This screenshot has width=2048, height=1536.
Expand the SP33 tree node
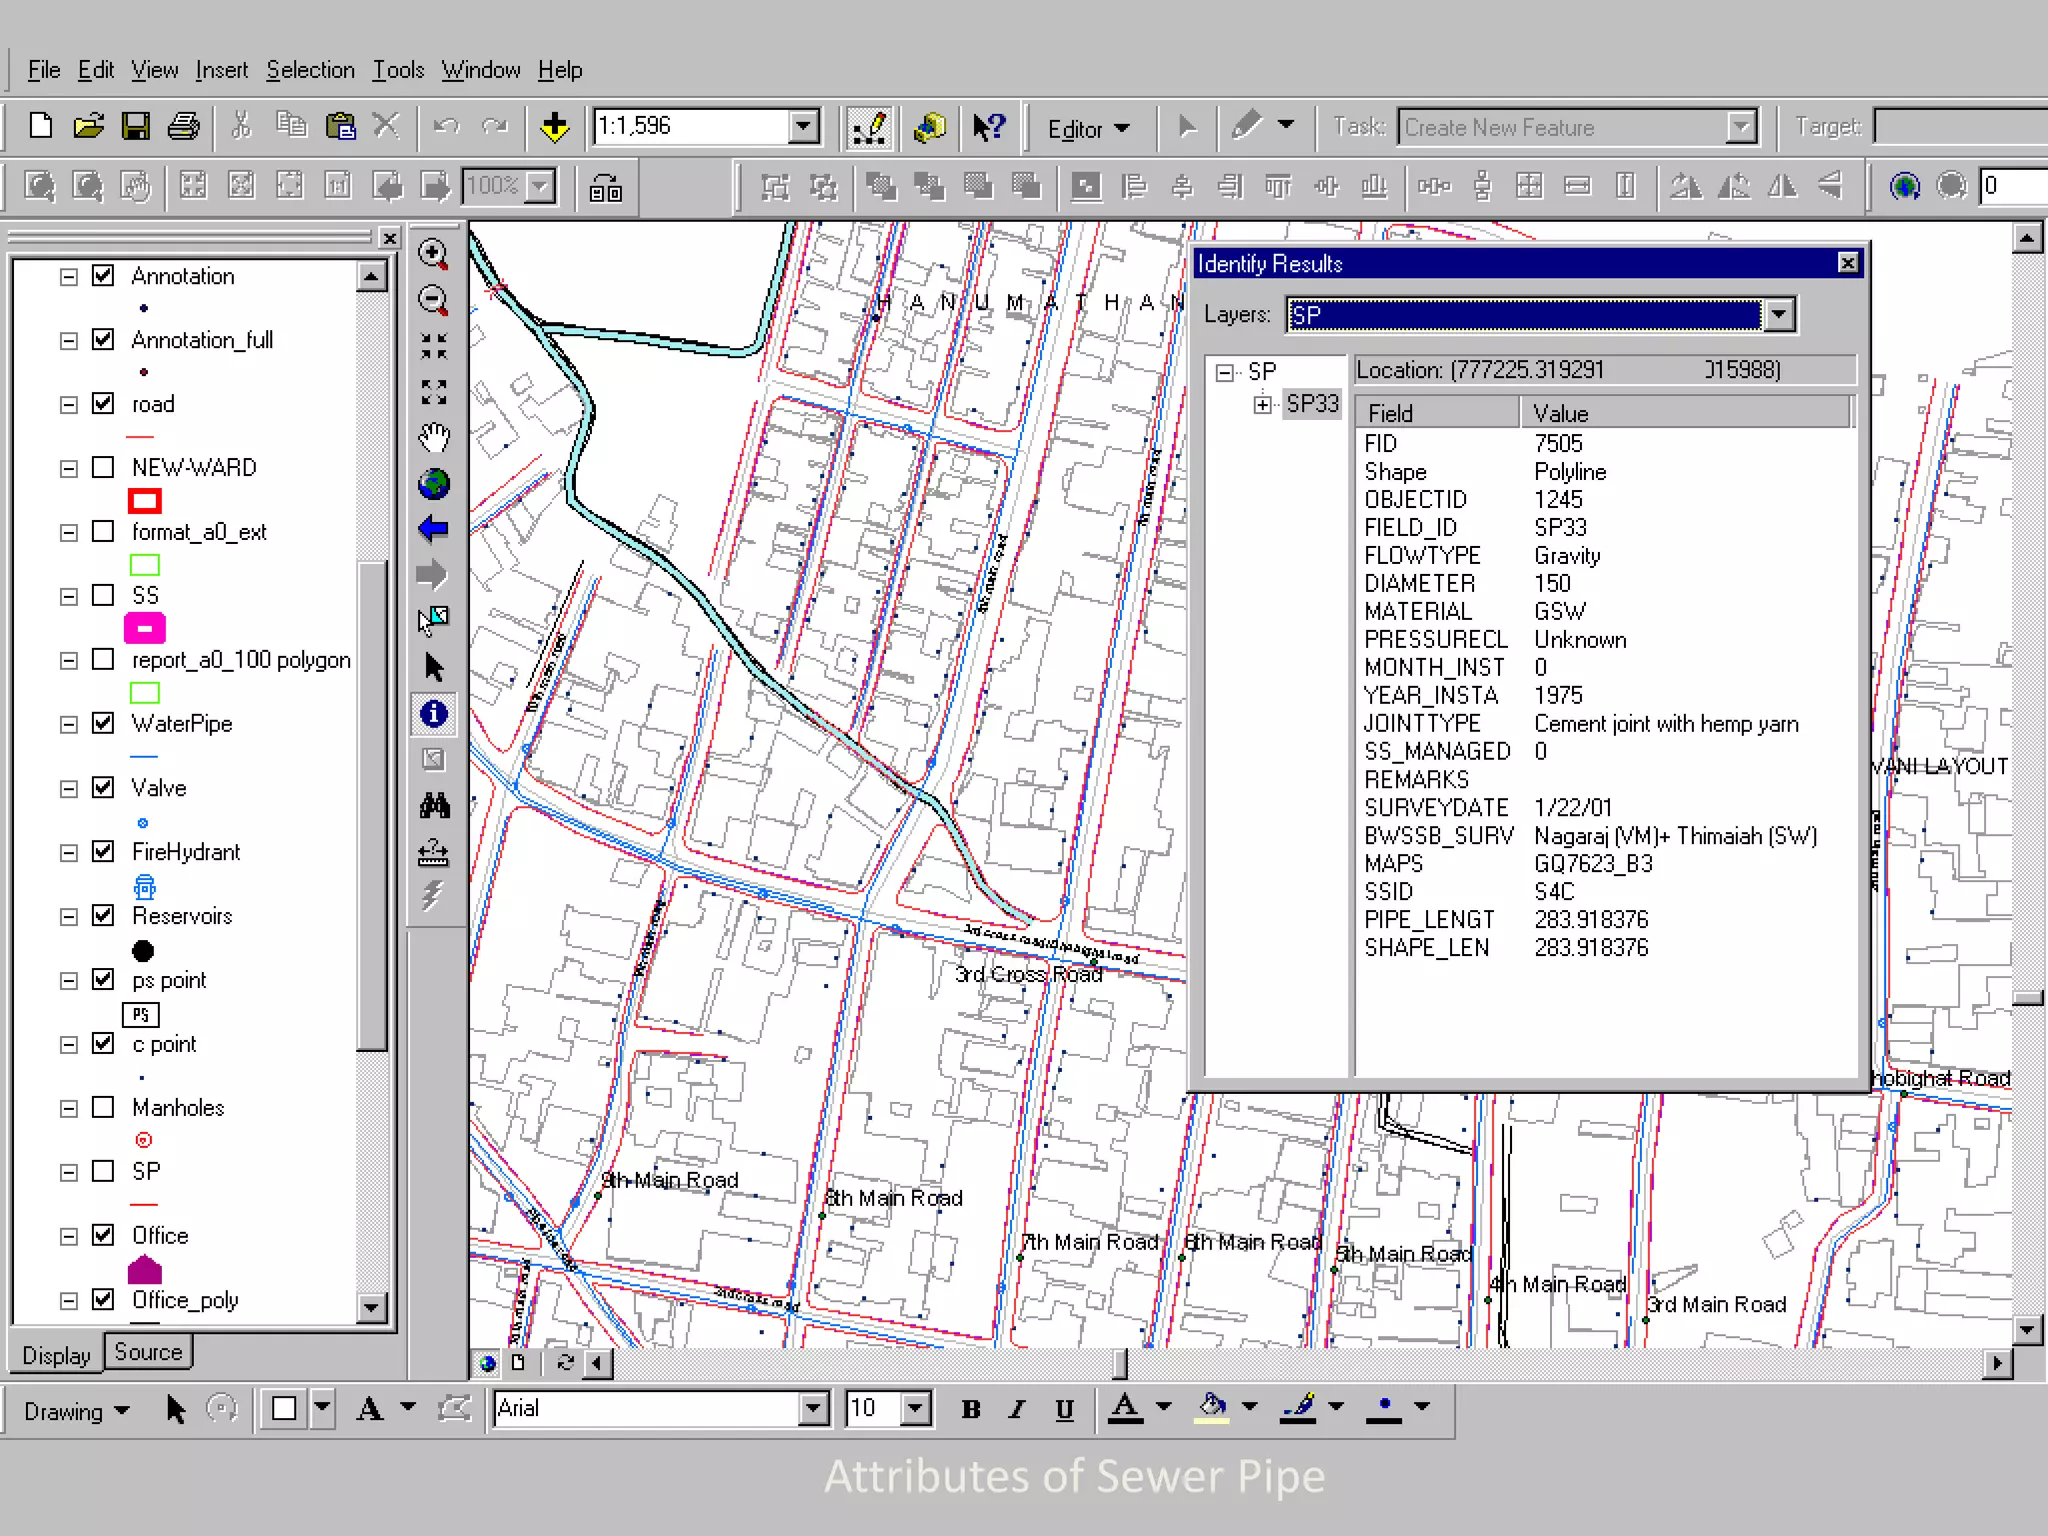(1263, 404)
